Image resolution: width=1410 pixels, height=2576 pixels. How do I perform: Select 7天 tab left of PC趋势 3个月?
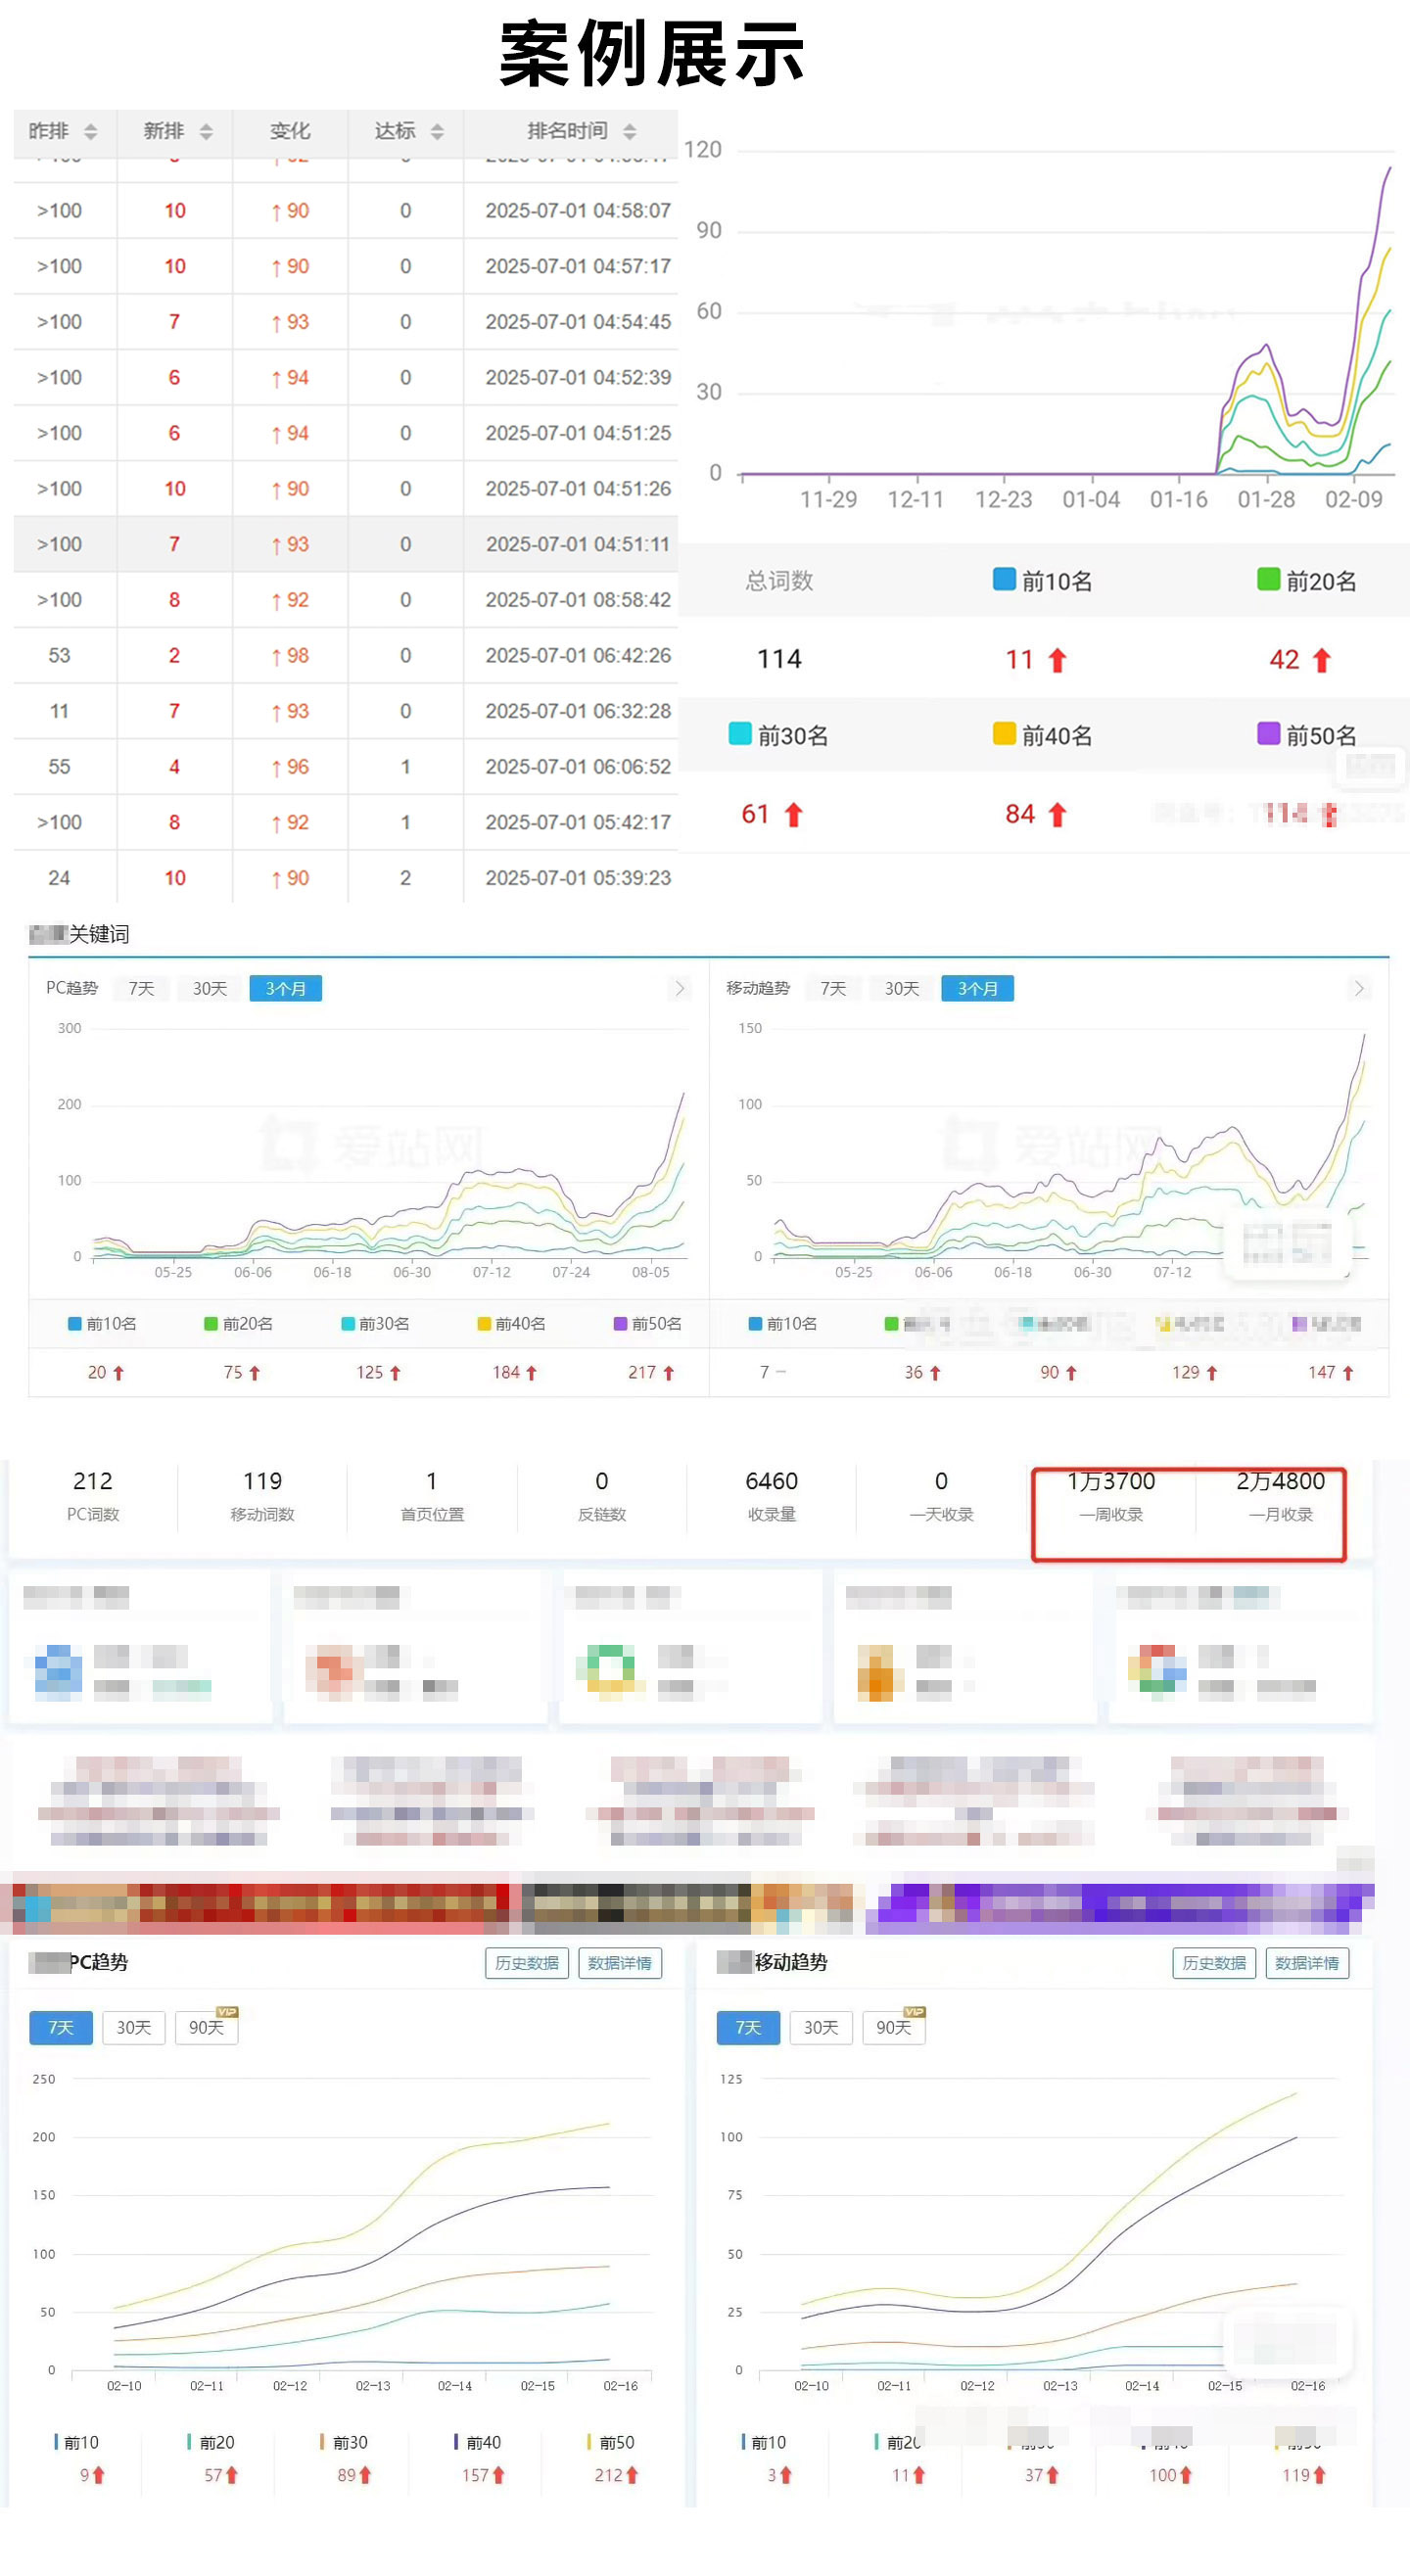(141, 988)
